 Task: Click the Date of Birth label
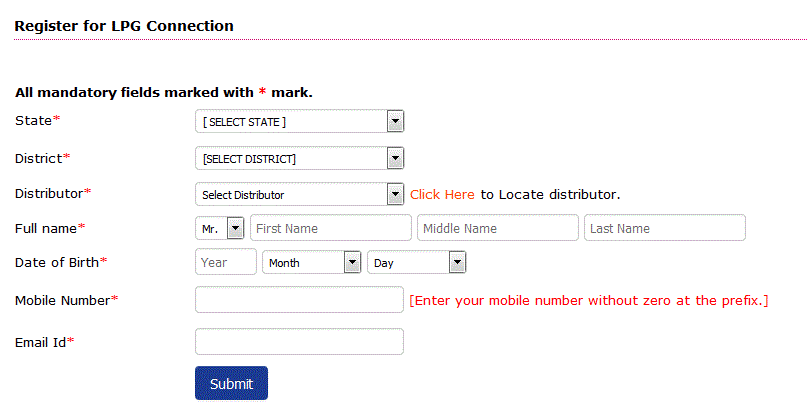click(57, 263)
